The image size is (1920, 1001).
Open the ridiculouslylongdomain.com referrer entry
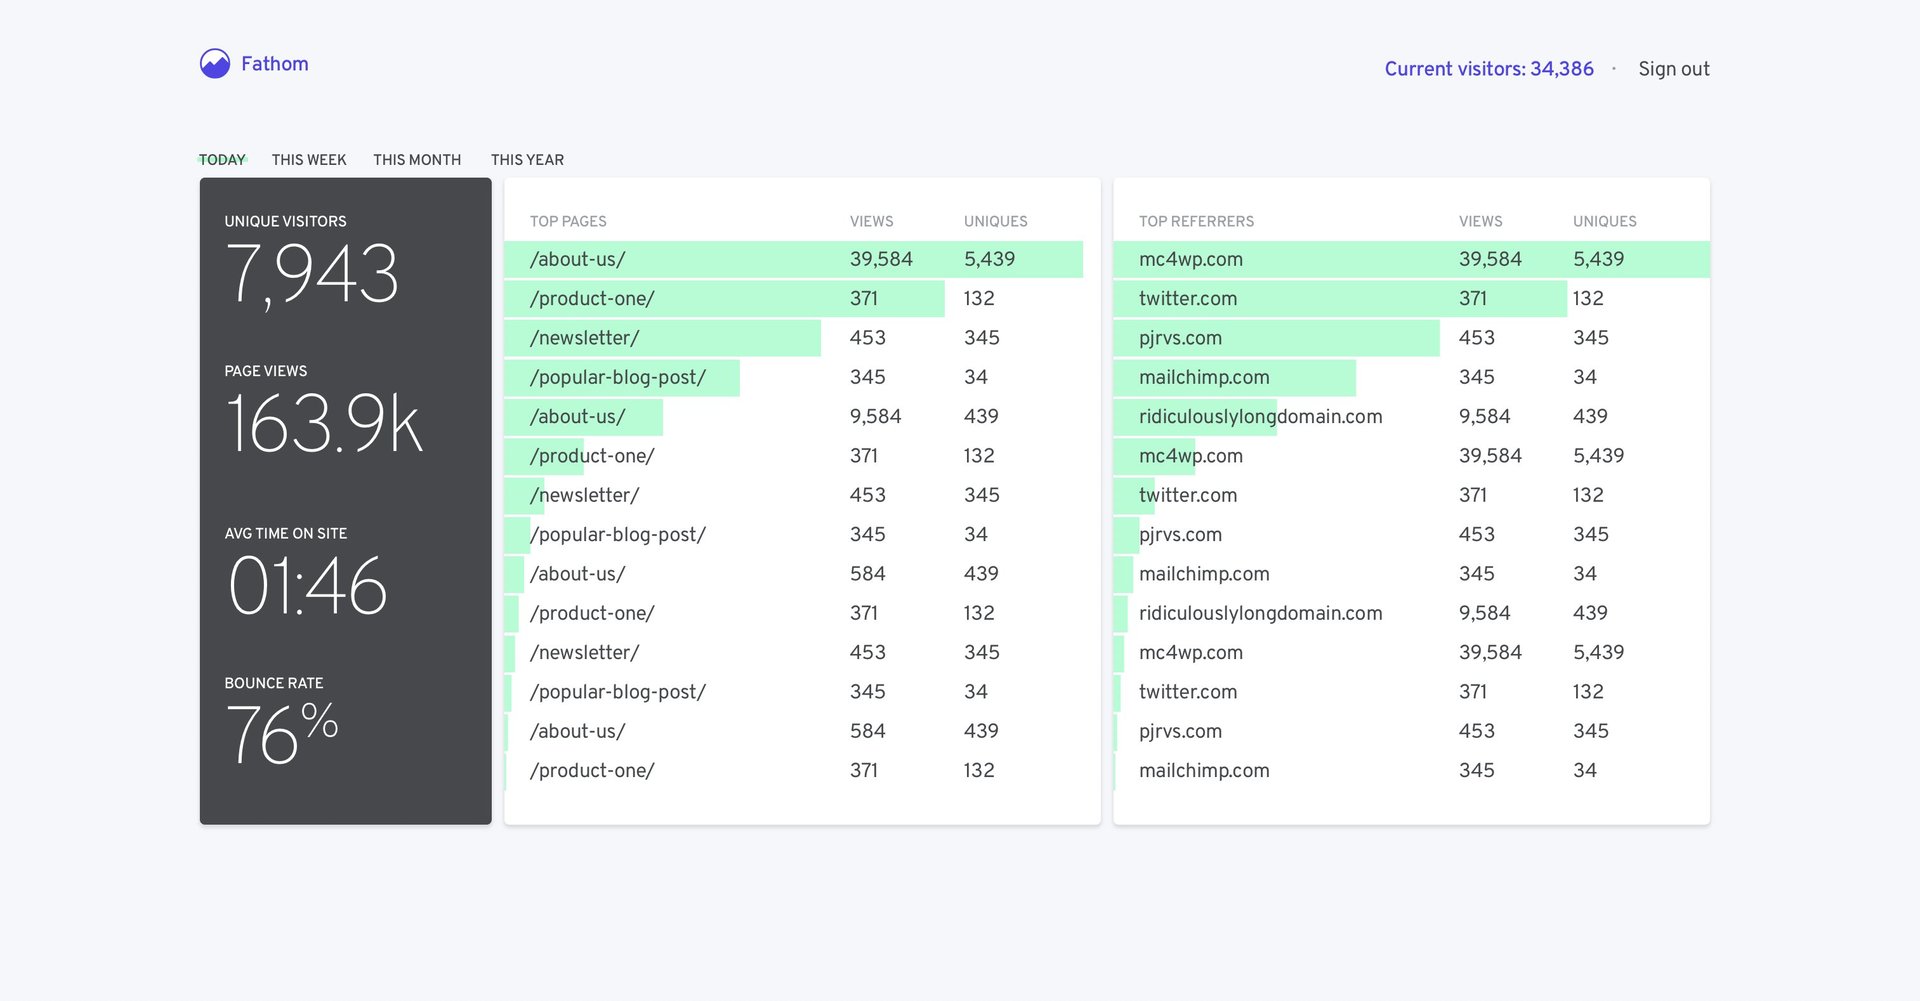tap(1260, 416)
